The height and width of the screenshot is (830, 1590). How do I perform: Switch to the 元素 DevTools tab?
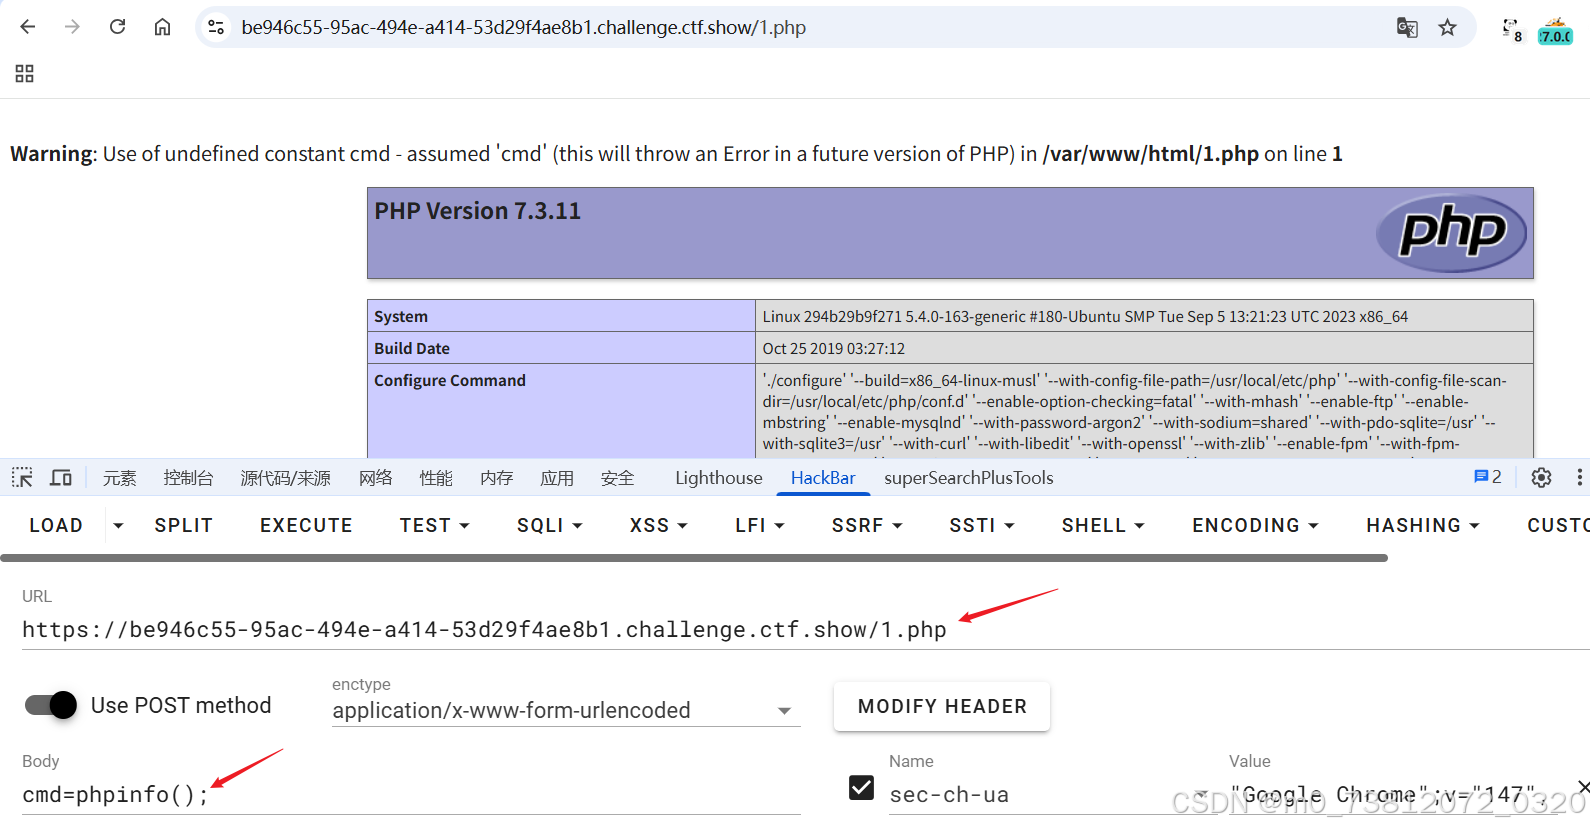[x=119, y=478]
